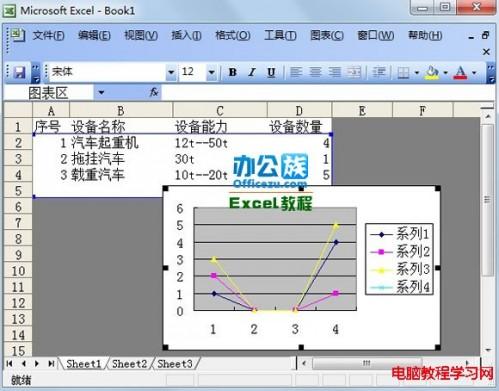Select row 1 header

click(x=18, y=127)
